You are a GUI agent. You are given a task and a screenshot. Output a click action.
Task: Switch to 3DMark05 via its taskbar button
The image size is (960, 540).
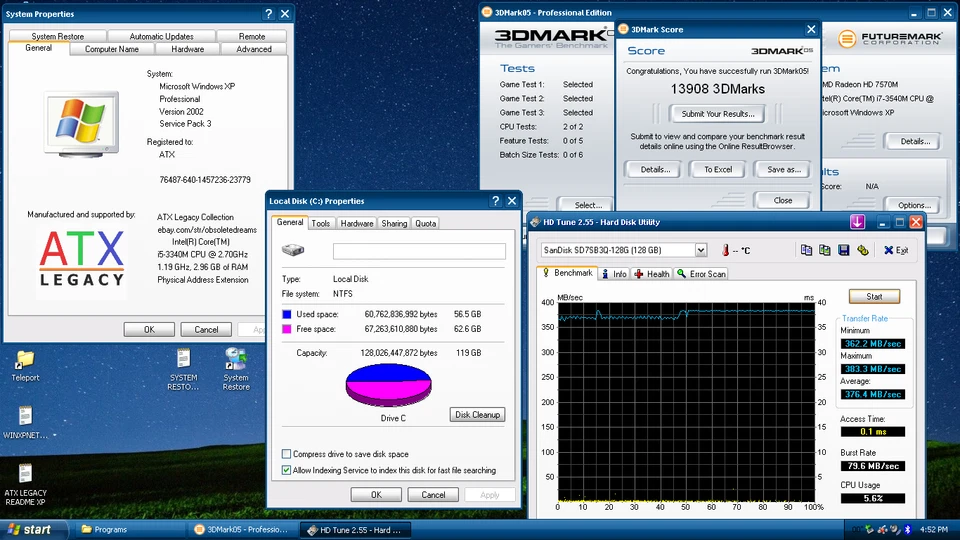tap(241, 530)
